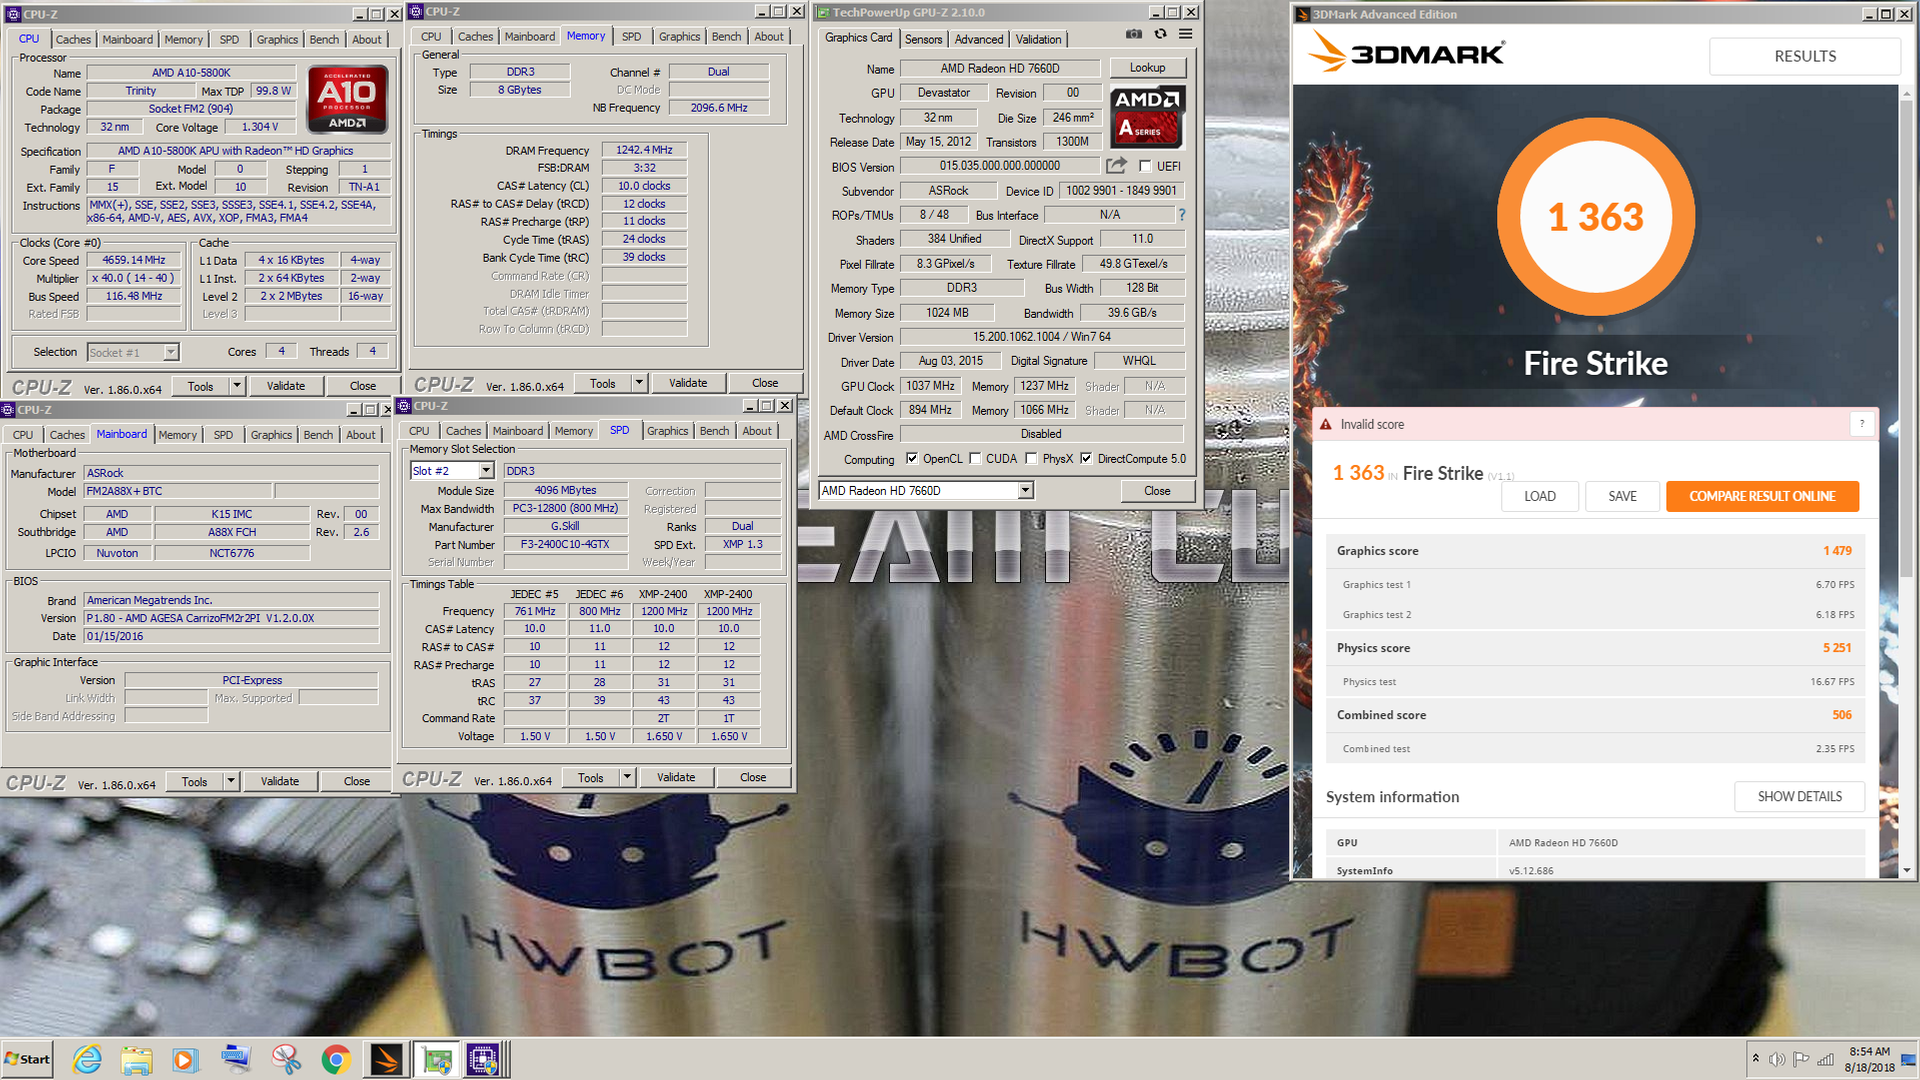1920x1080 pixels.
Task: Click the Bus Interface question mark icon
Action: click(x=1182, y=215)
